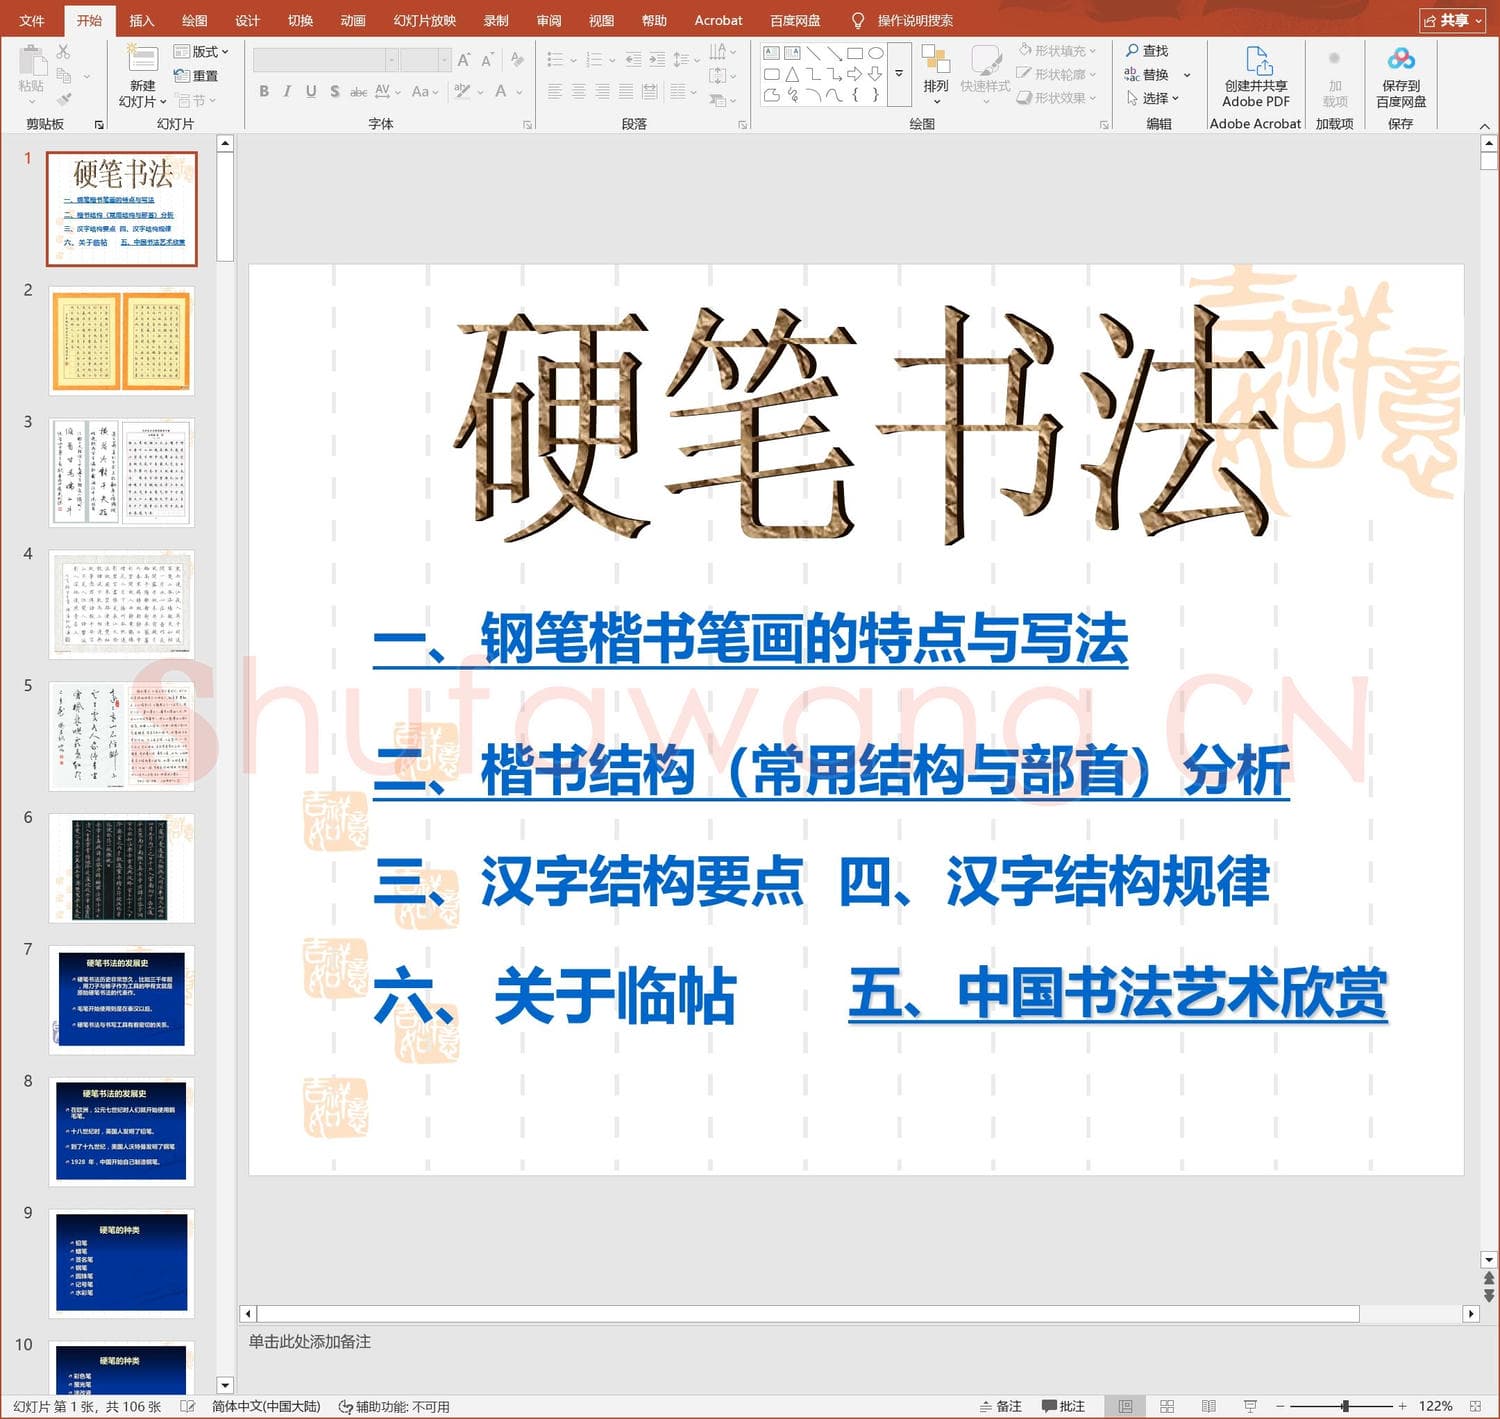Screen dimensions: 1500x1419
Task: Toggle Italic formatting
Action: click(287, 91)
